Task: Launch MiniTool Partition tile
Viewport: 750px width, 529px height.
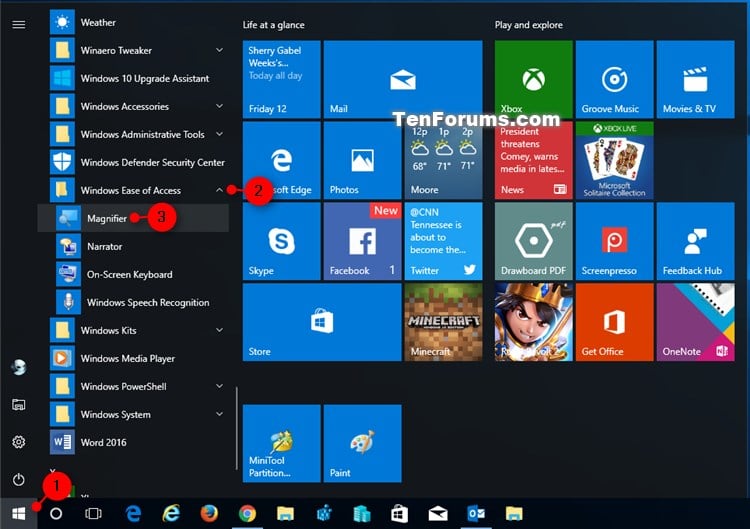Action: pos(281,443)
